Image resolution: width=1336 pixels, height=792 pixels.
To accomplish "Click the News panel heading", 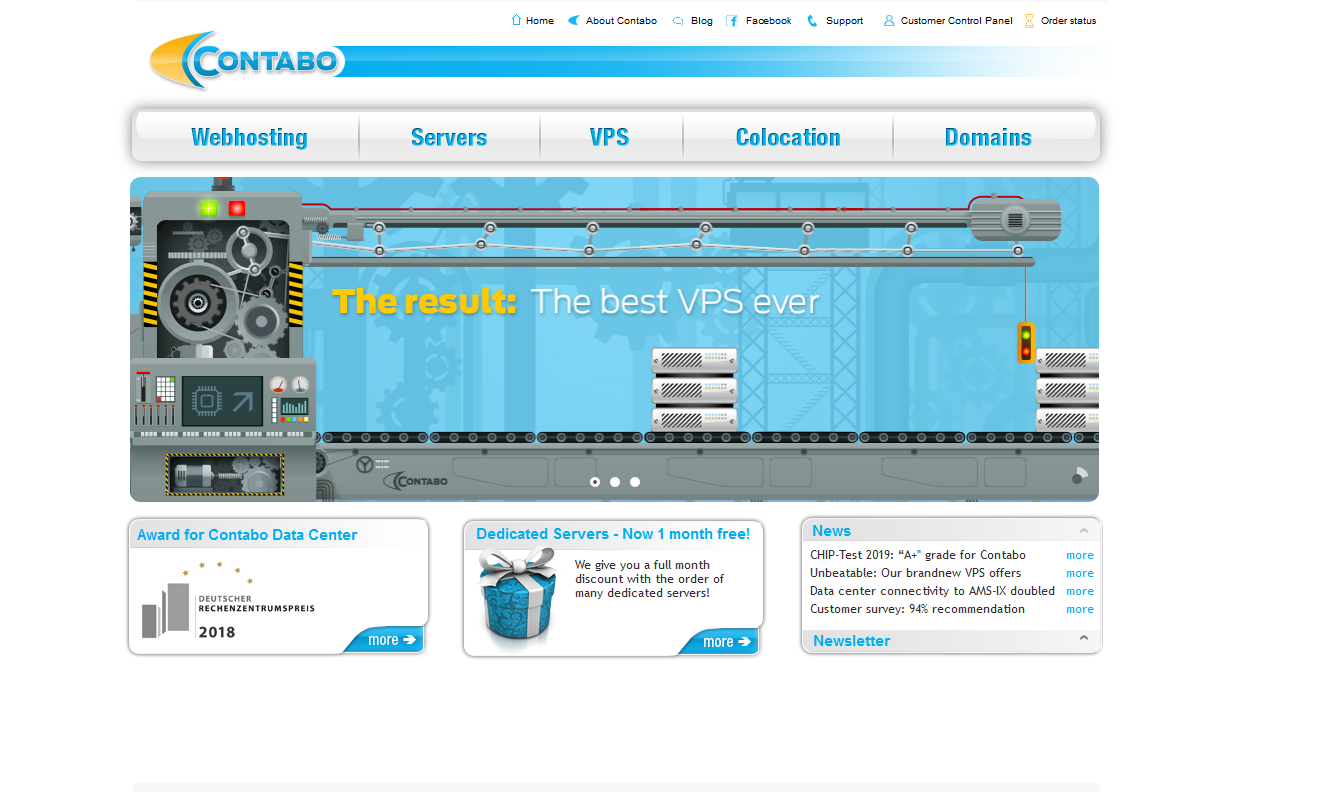I will click(832, 531).
